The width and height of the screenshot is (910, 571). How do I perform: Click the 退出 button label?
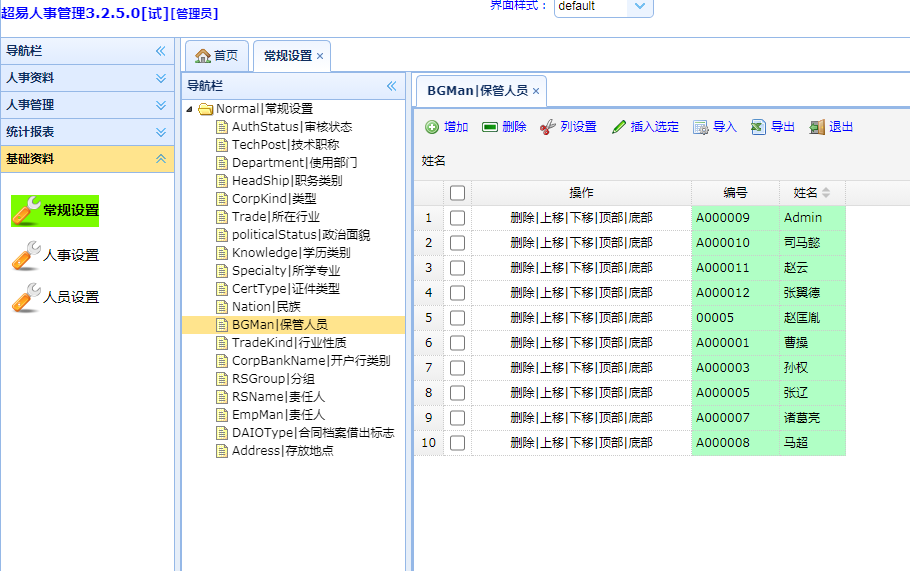841,127
